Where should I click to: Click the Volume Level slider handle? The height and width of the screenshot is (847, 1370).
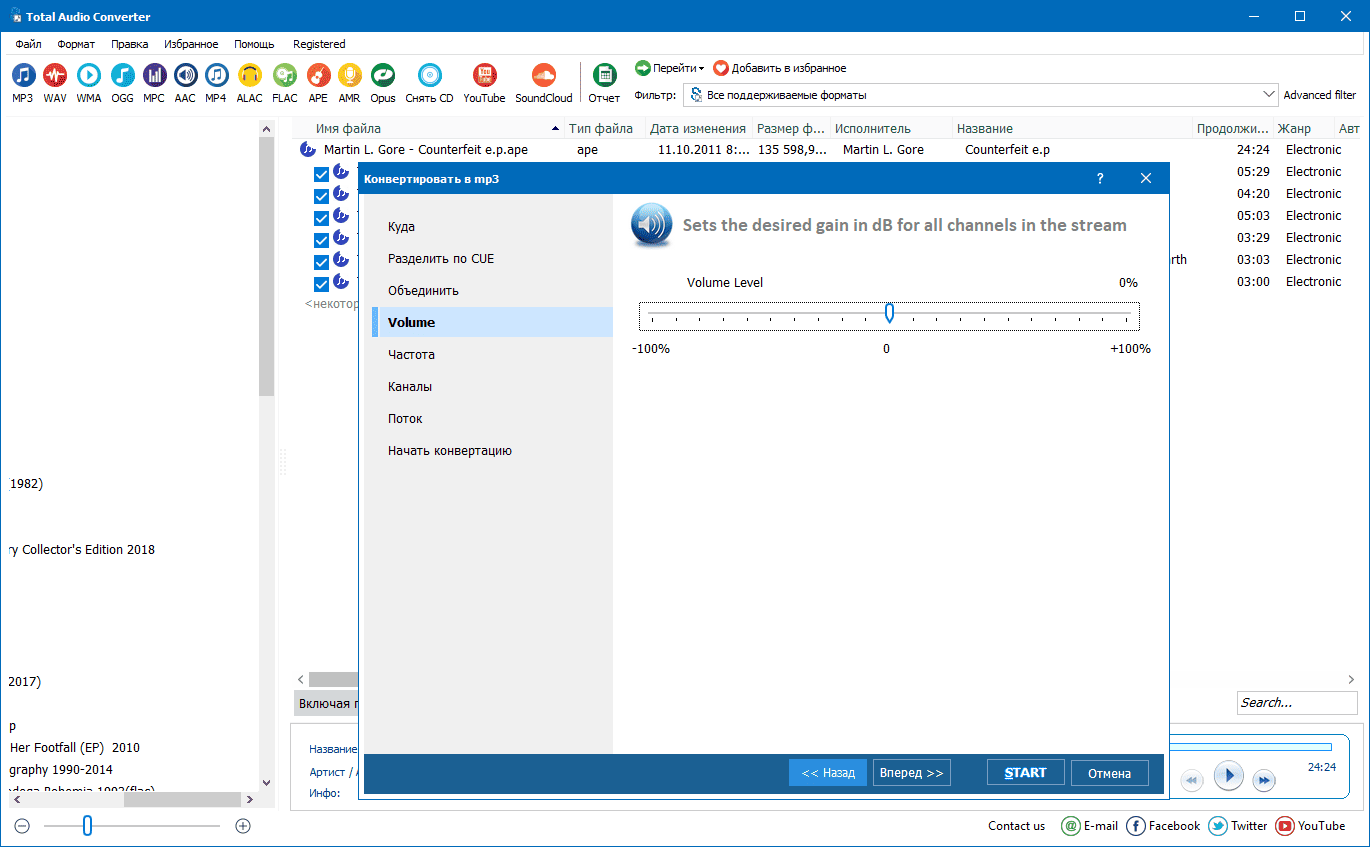point(889,314)
